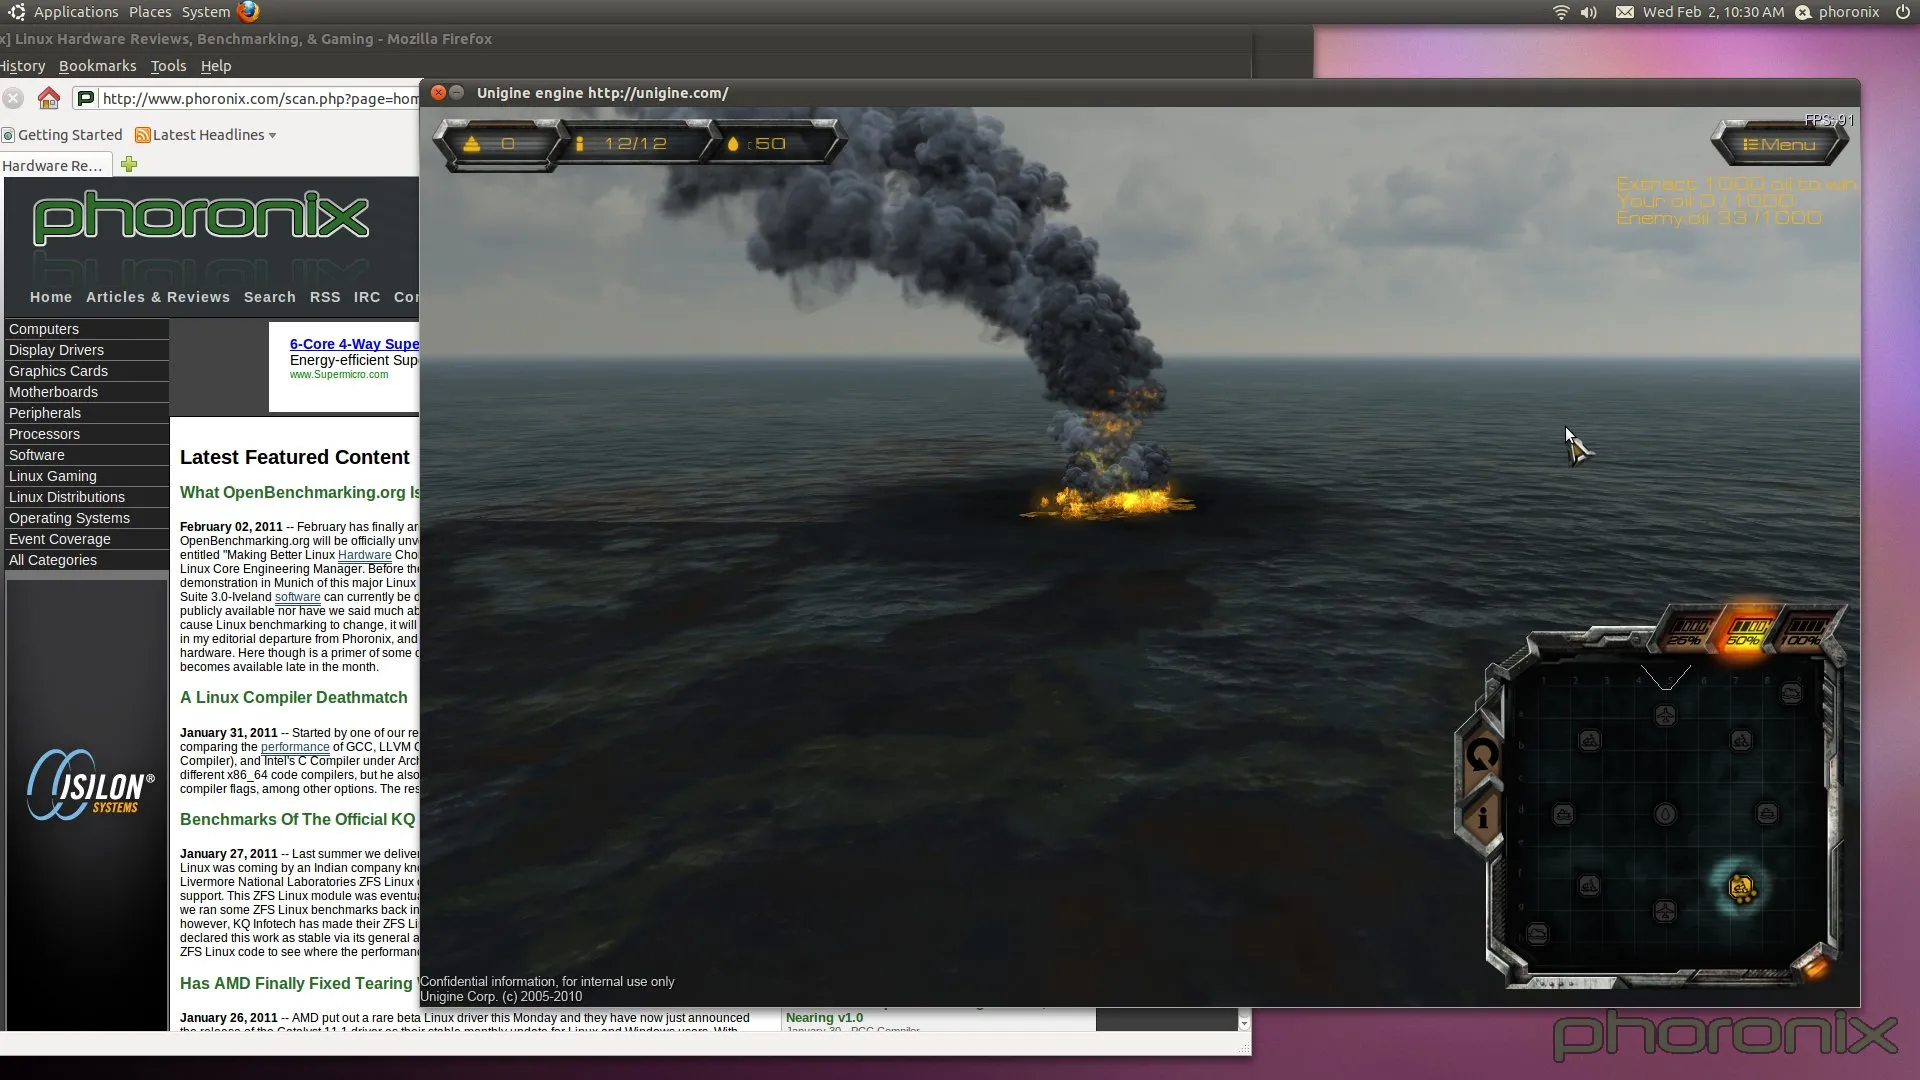1920x1080 pixels.
Task: Open the IRC link on Phoronix
Action: [367, 297]
